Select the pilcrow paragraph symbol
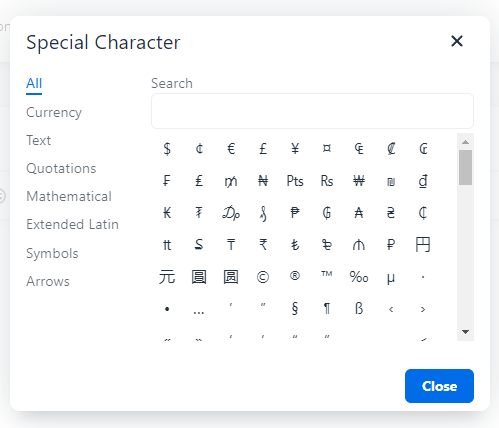The image size is (499, 428). tap(327, 309)
